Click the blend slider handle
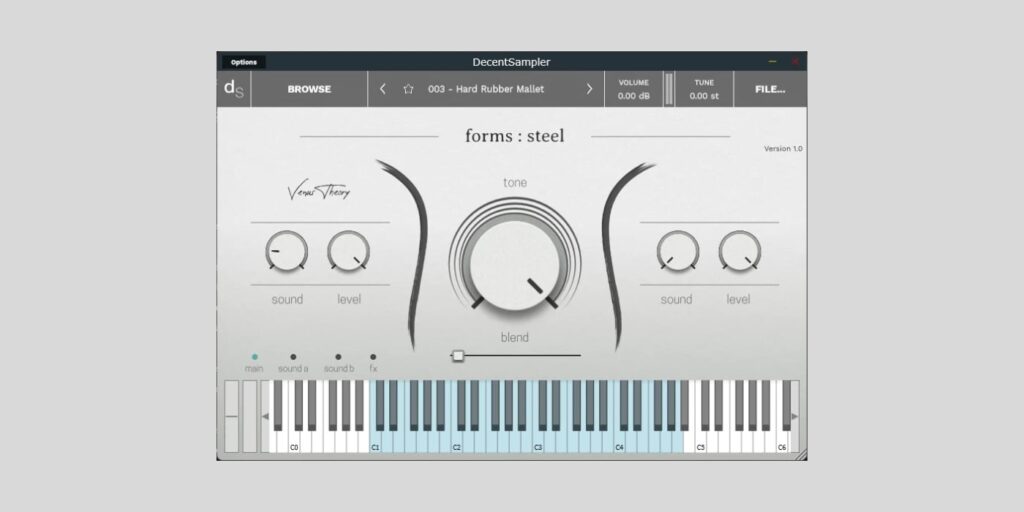1024x512 pixels. [x=458, y=355]
